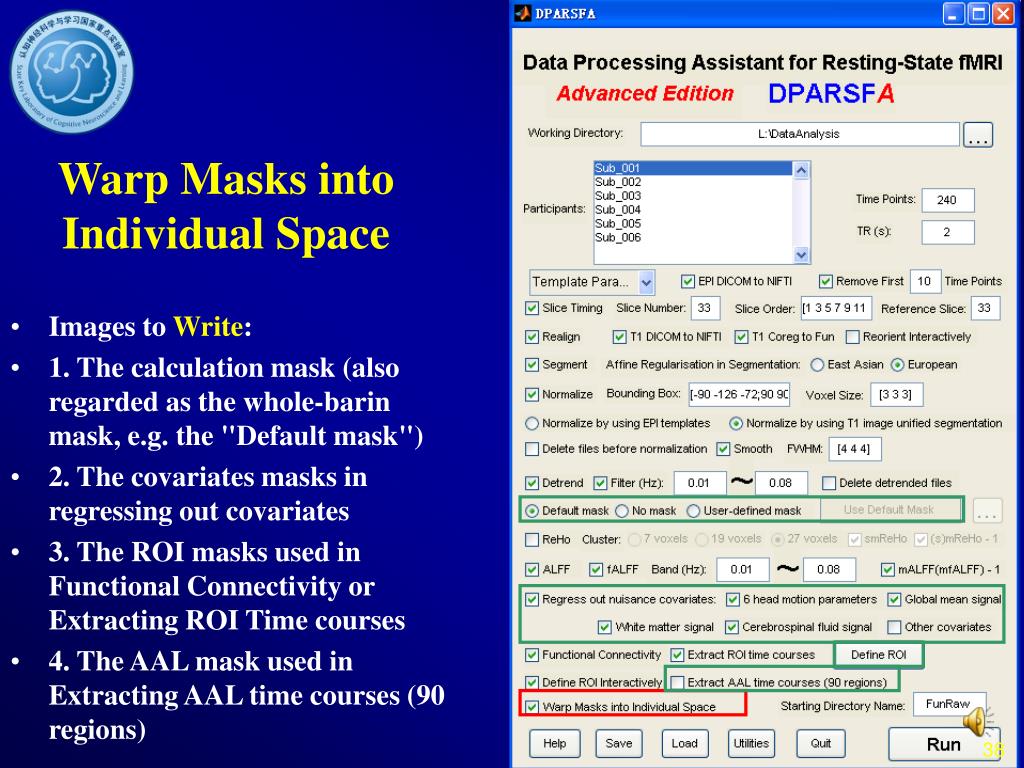The width and height of the screenshot is (1024, 768).
Task: Toggle the ALFF checkbox
Action: [x=532, y=569]
